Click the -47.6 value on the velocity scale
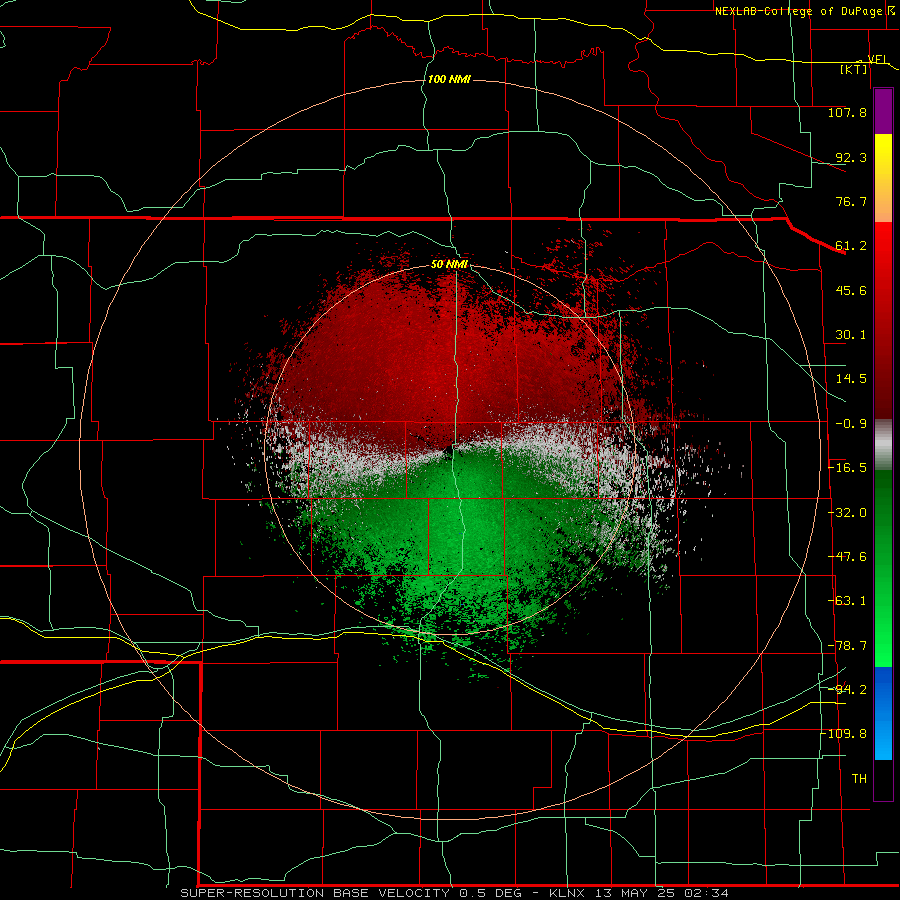 847,557
